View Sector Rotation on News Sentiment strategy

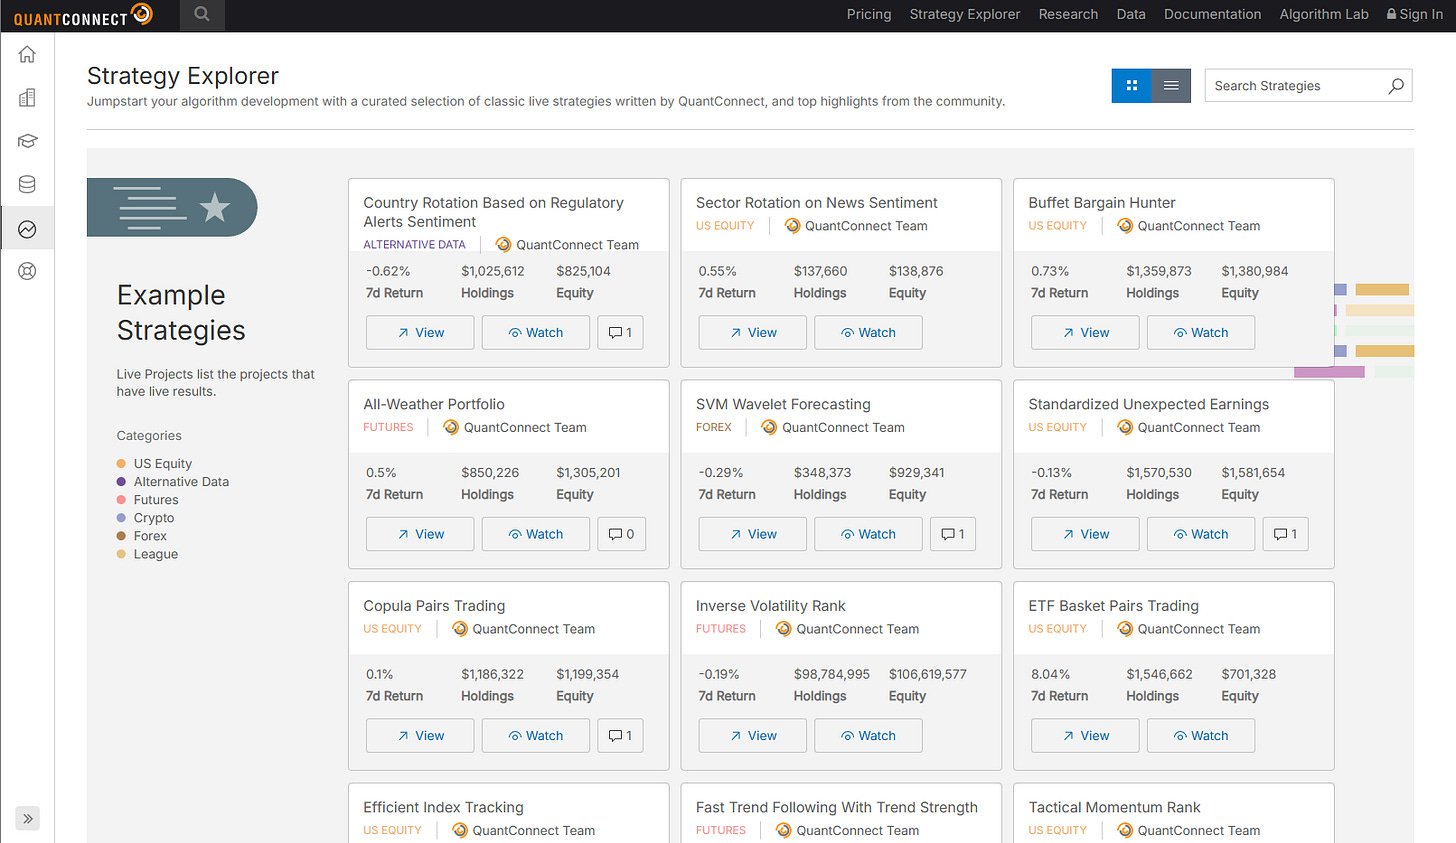(752, 333)
